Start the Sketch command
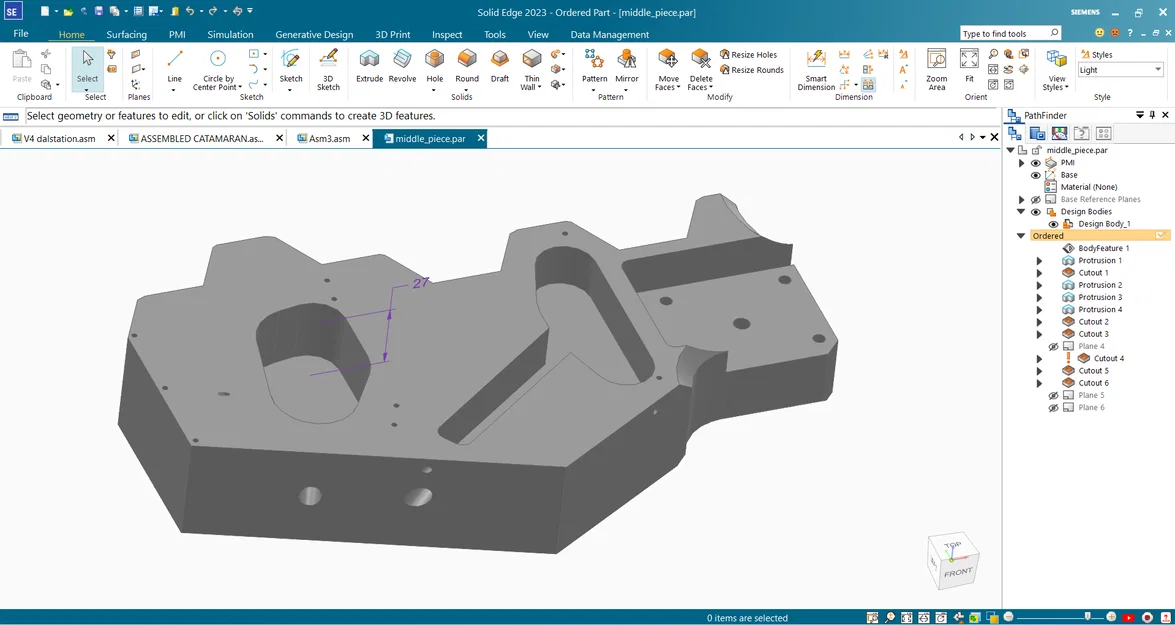 click(291, 69)
